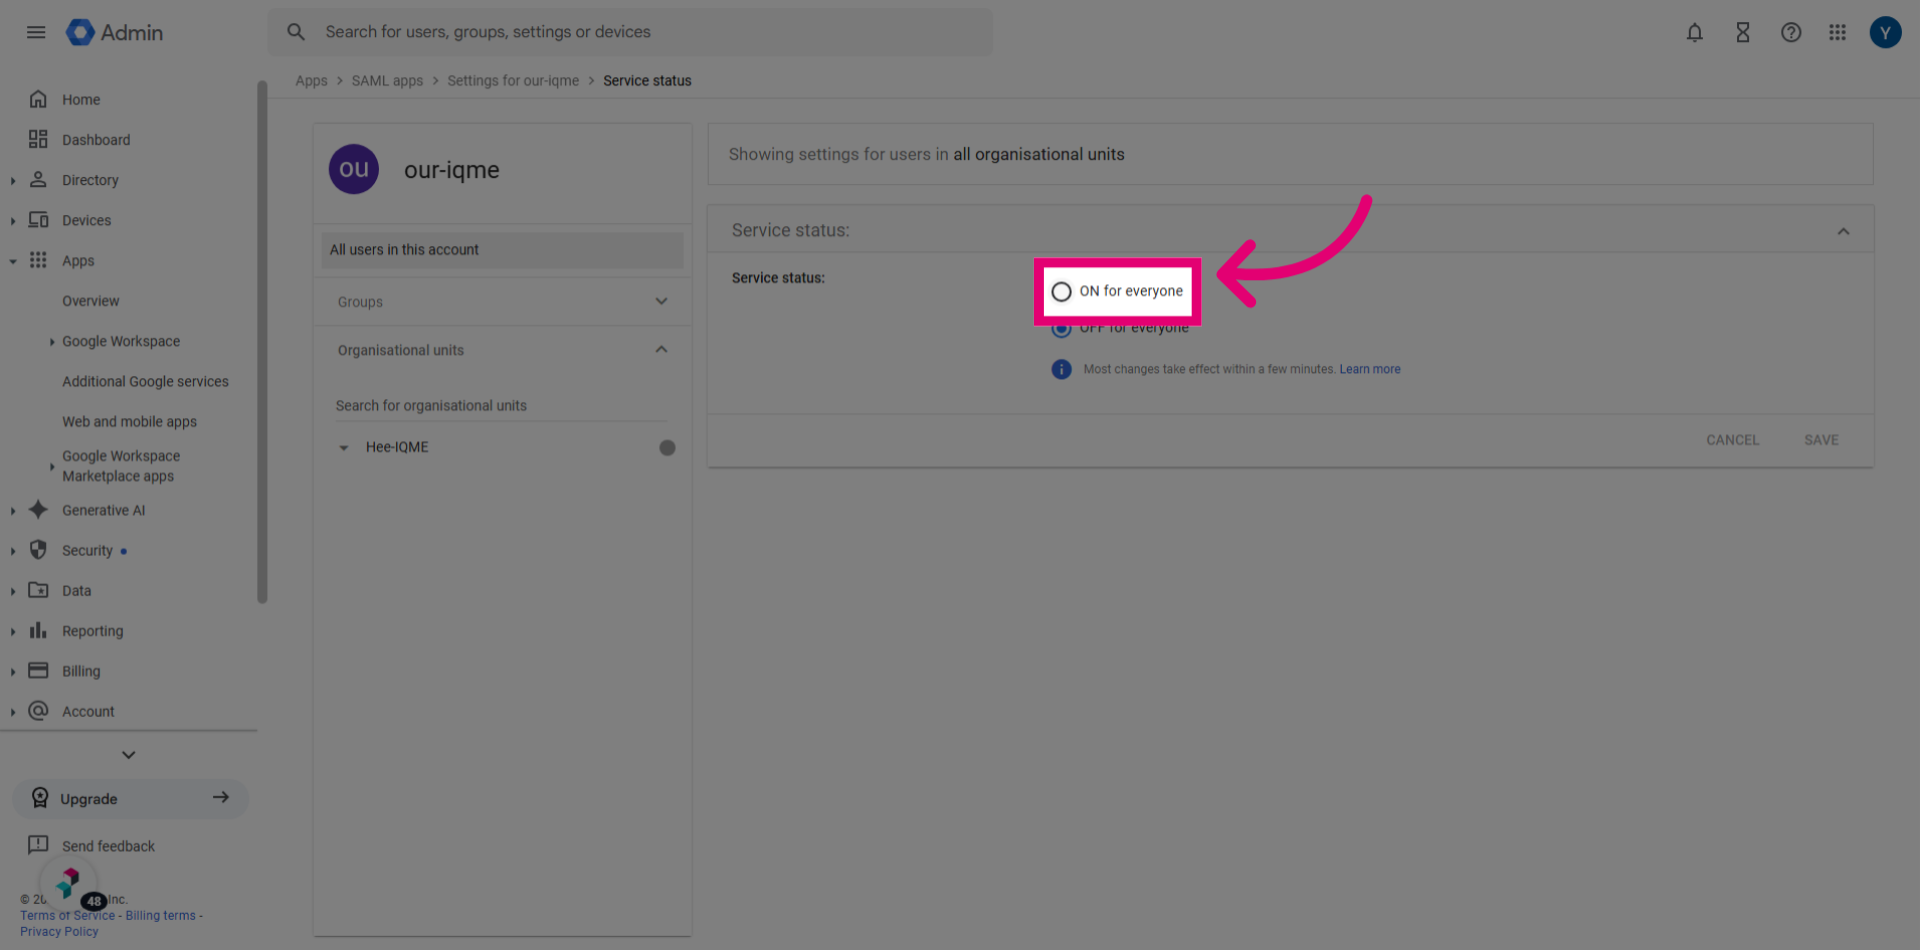Click the Security shield icon
The width and height of the screenshot is (1920, 950).
click(x=38, y=550)
